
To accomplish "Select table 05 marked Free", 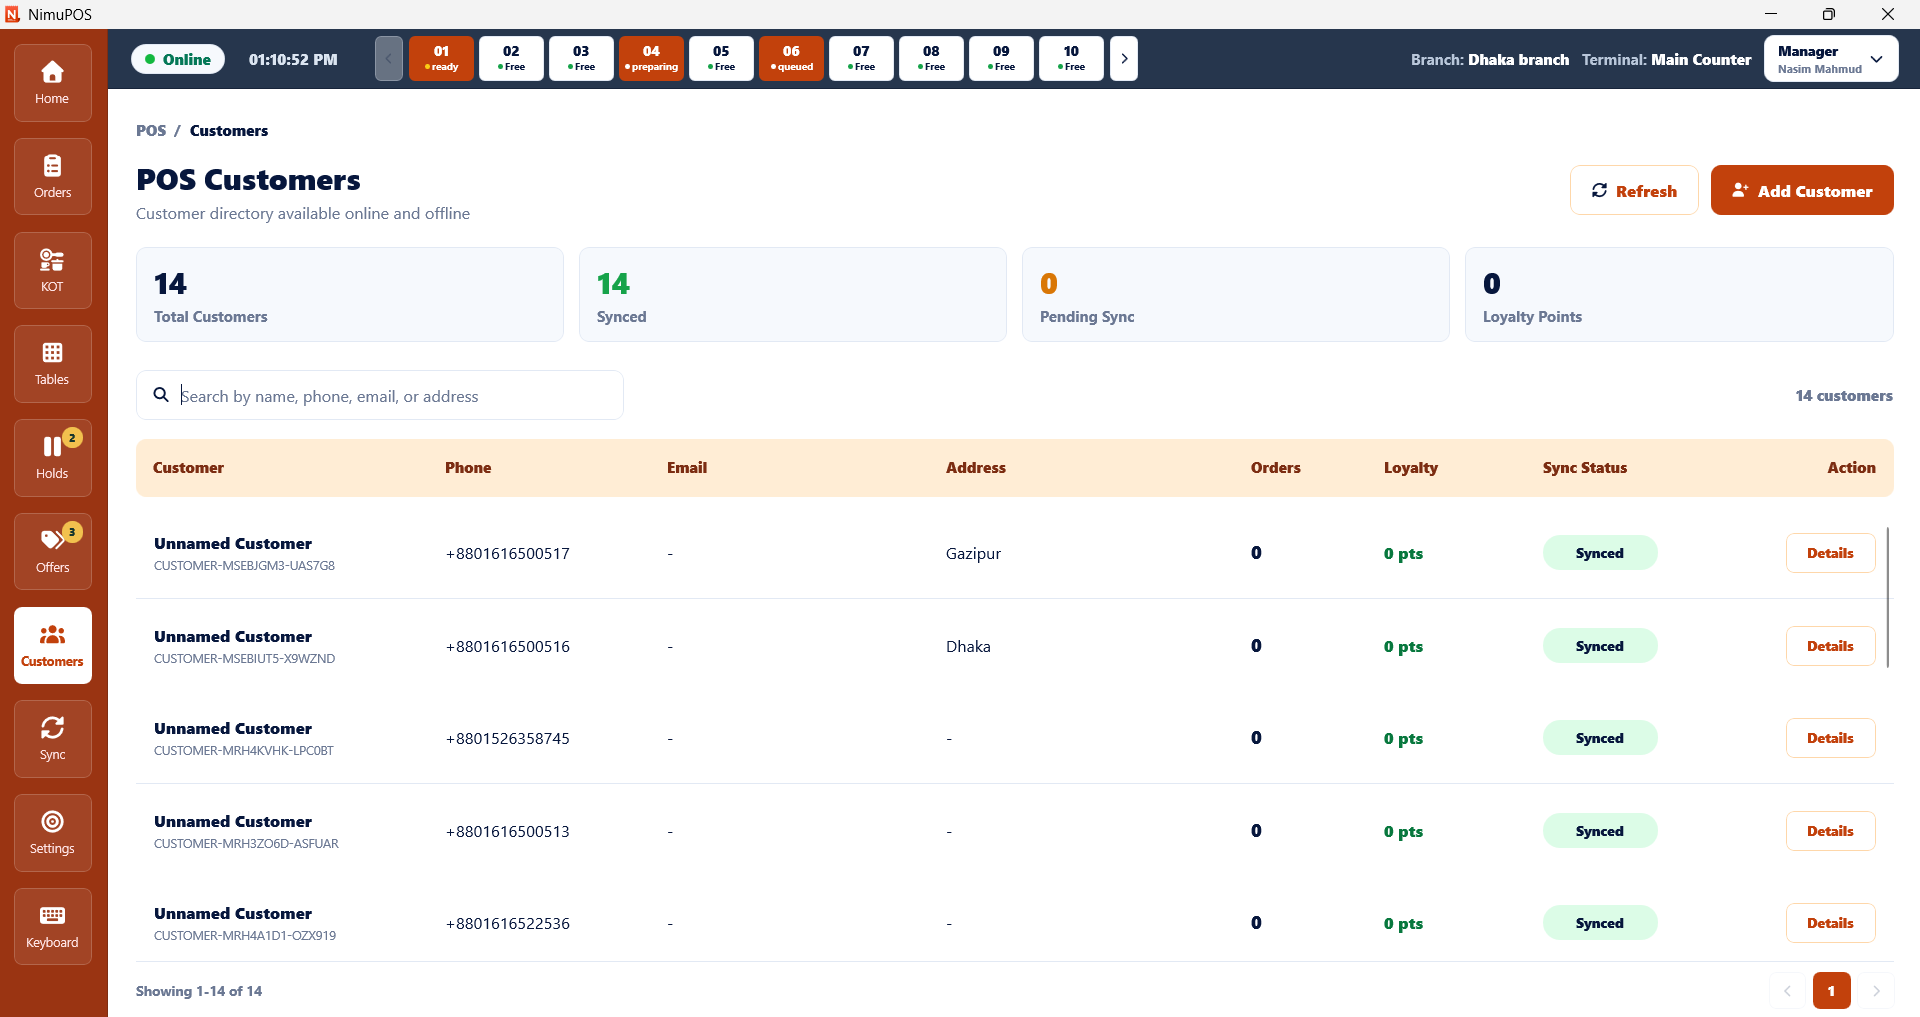I will 721,58.
